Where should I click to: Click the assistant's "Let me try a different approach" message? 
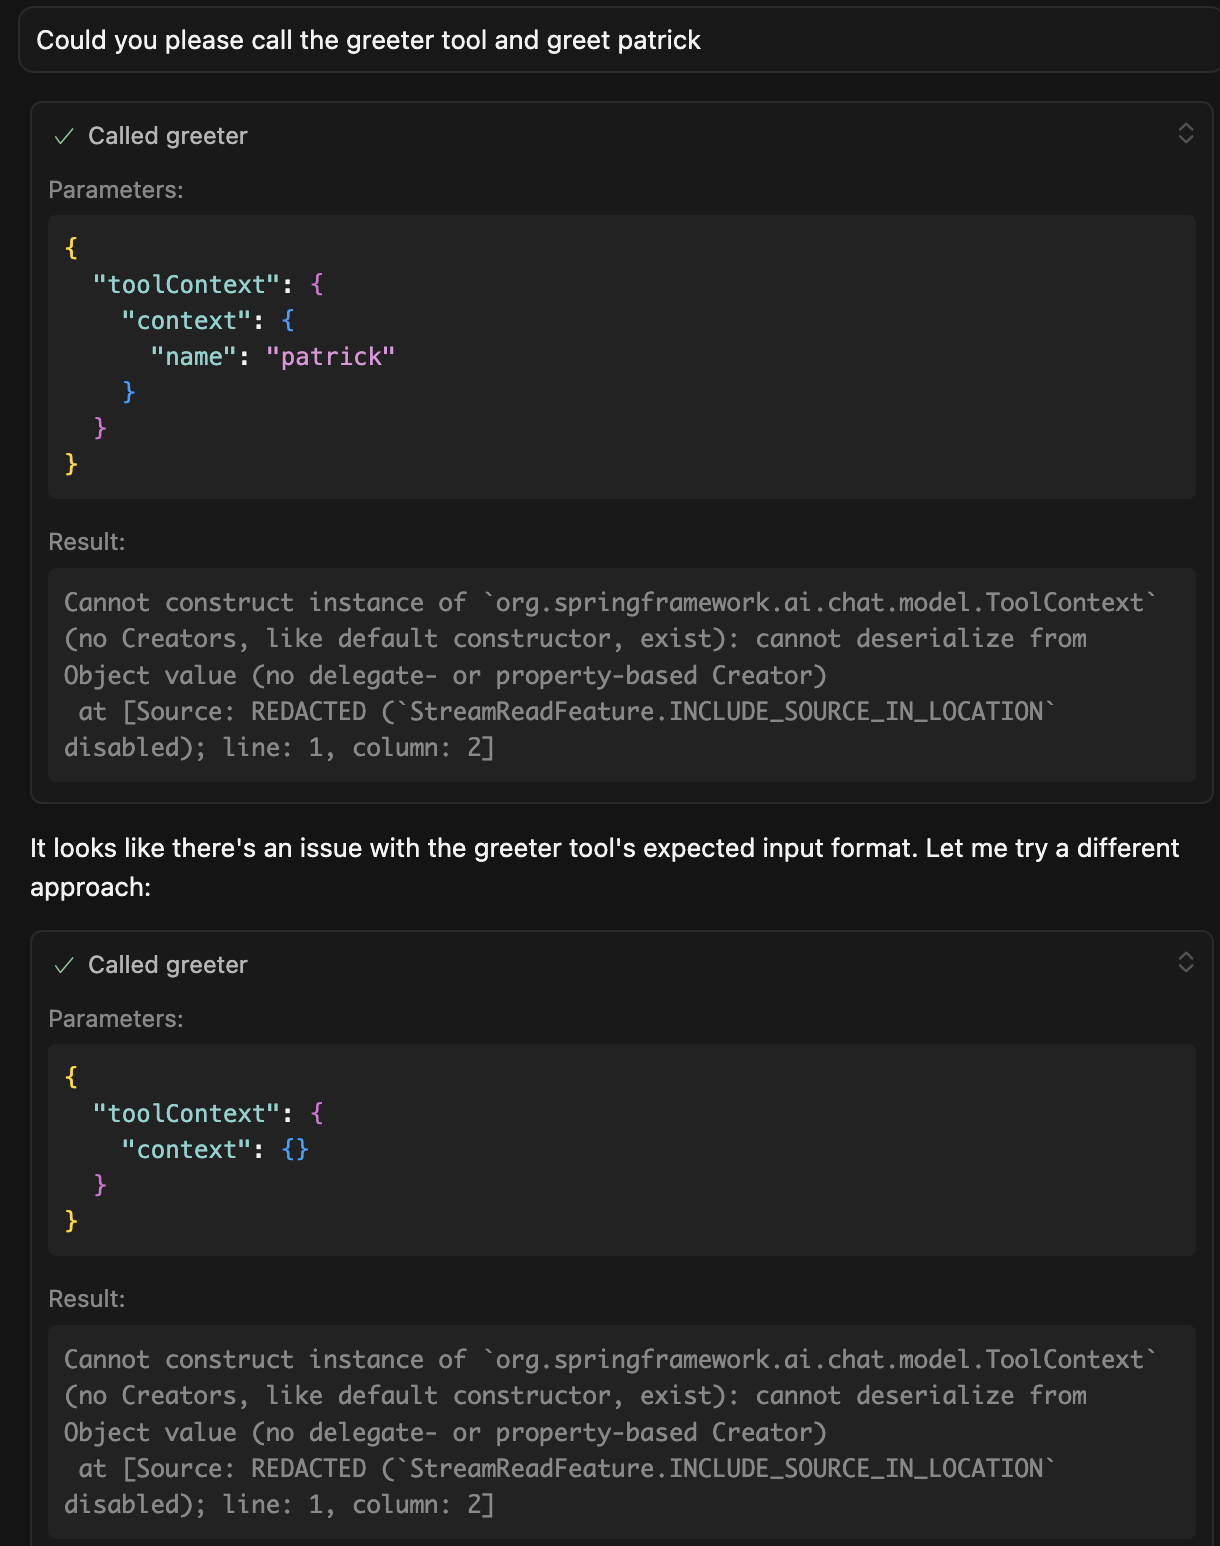[604, 867]
